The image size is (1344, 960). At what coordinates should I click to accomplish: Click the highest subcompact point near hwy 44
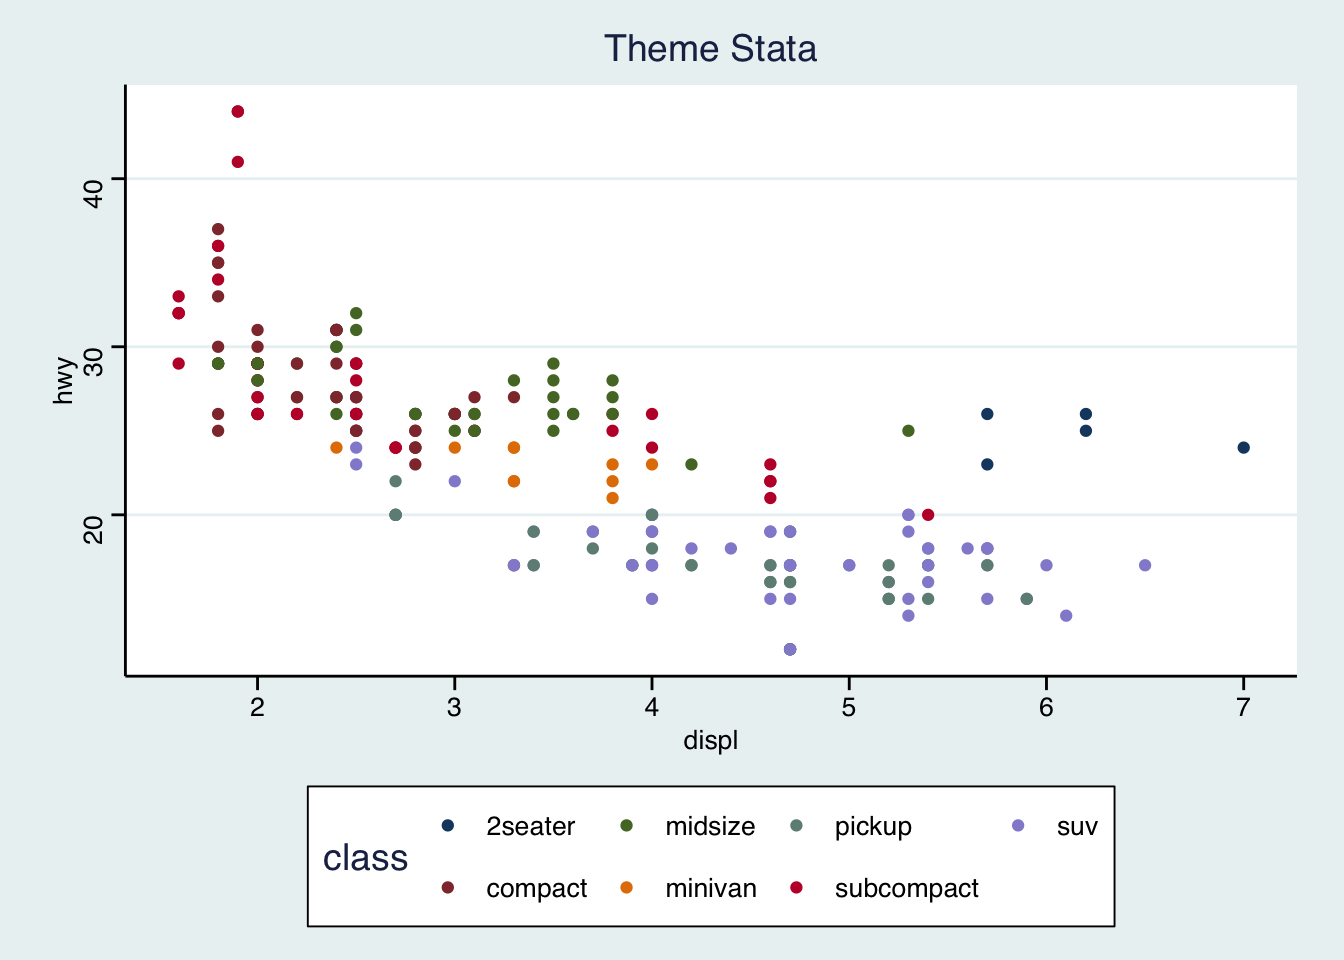pyautogui.click(x=238, y=111)
